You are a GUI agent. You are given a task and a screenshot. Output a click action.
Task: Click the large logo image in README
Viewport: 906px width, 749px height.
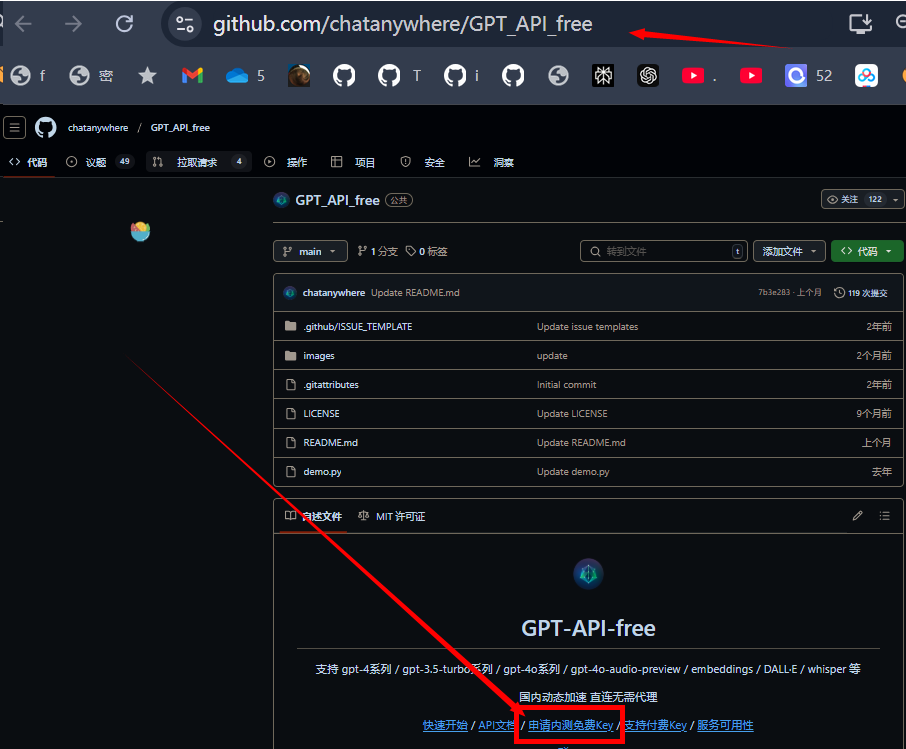click(x=588, y=574)
